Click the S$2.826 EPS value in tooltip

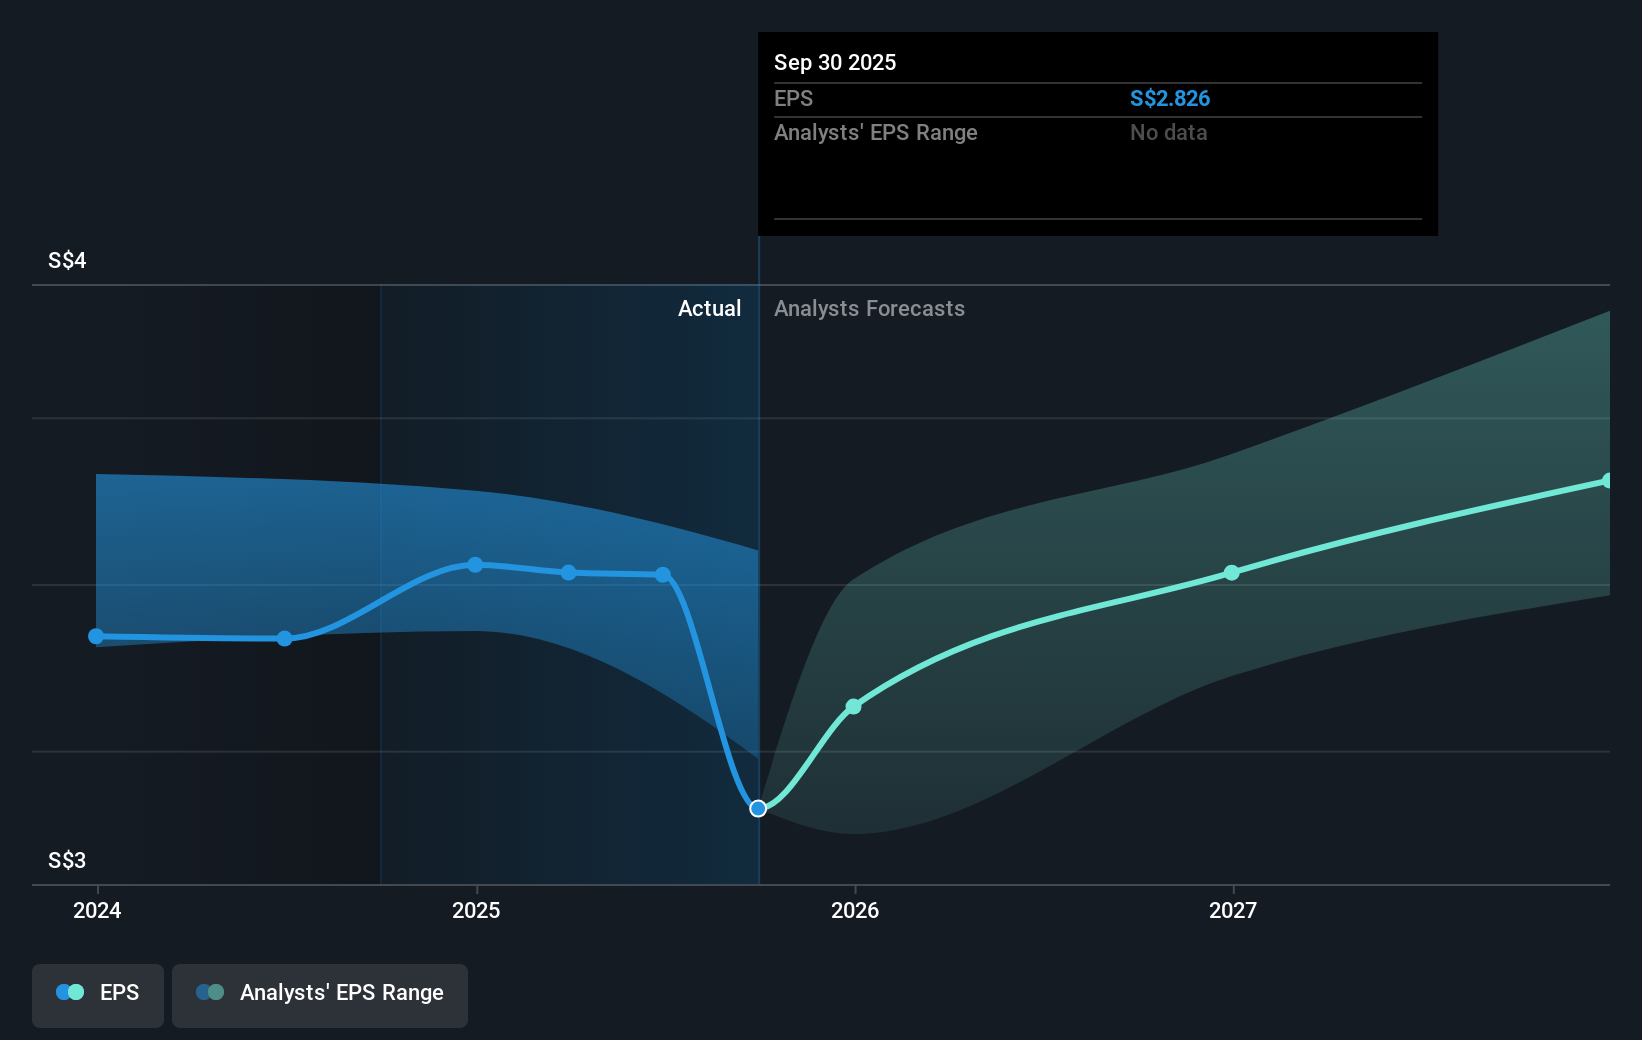coord(1169,99)
